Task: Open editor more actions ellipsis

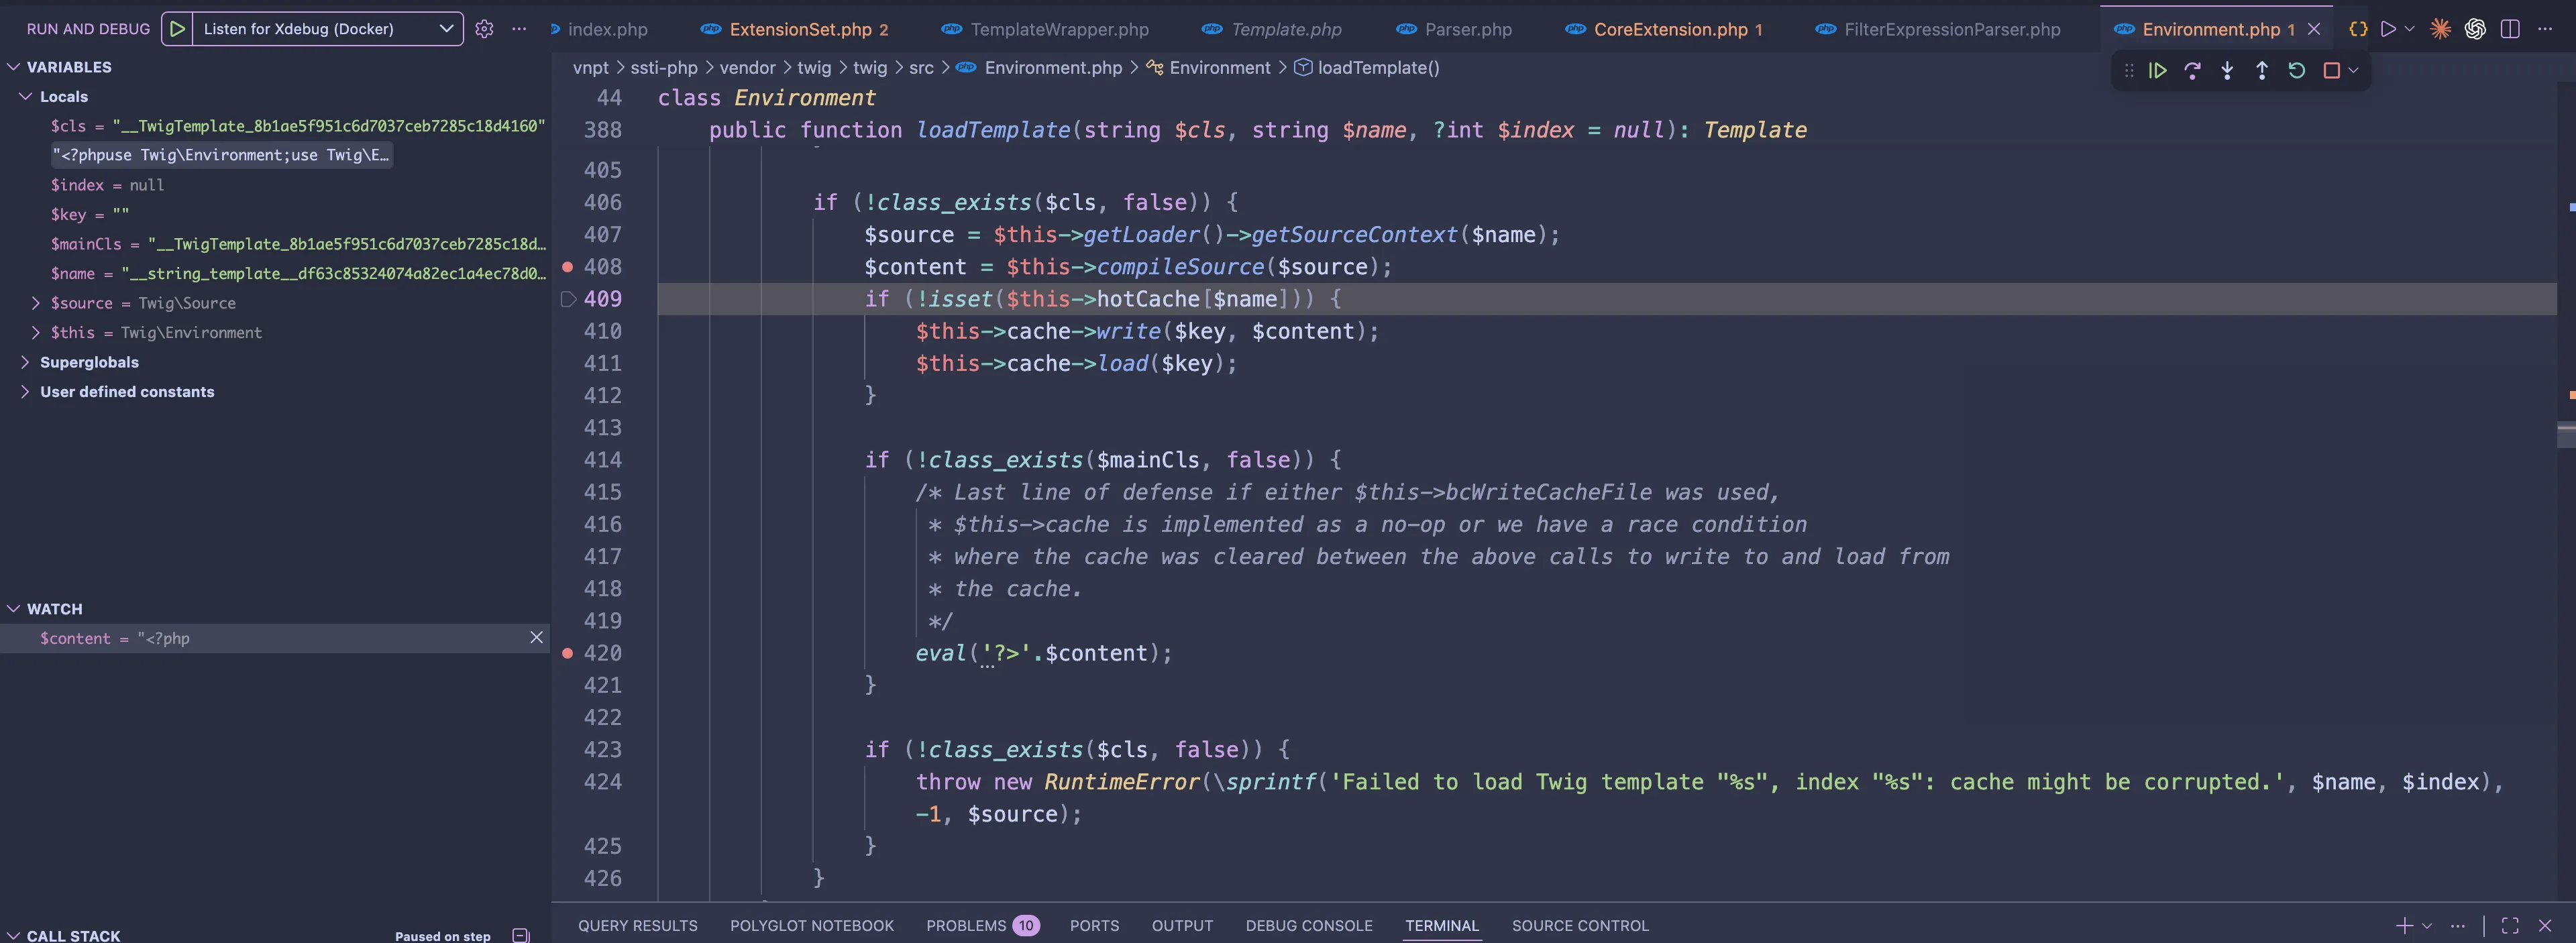Action: pos(2545,29)
